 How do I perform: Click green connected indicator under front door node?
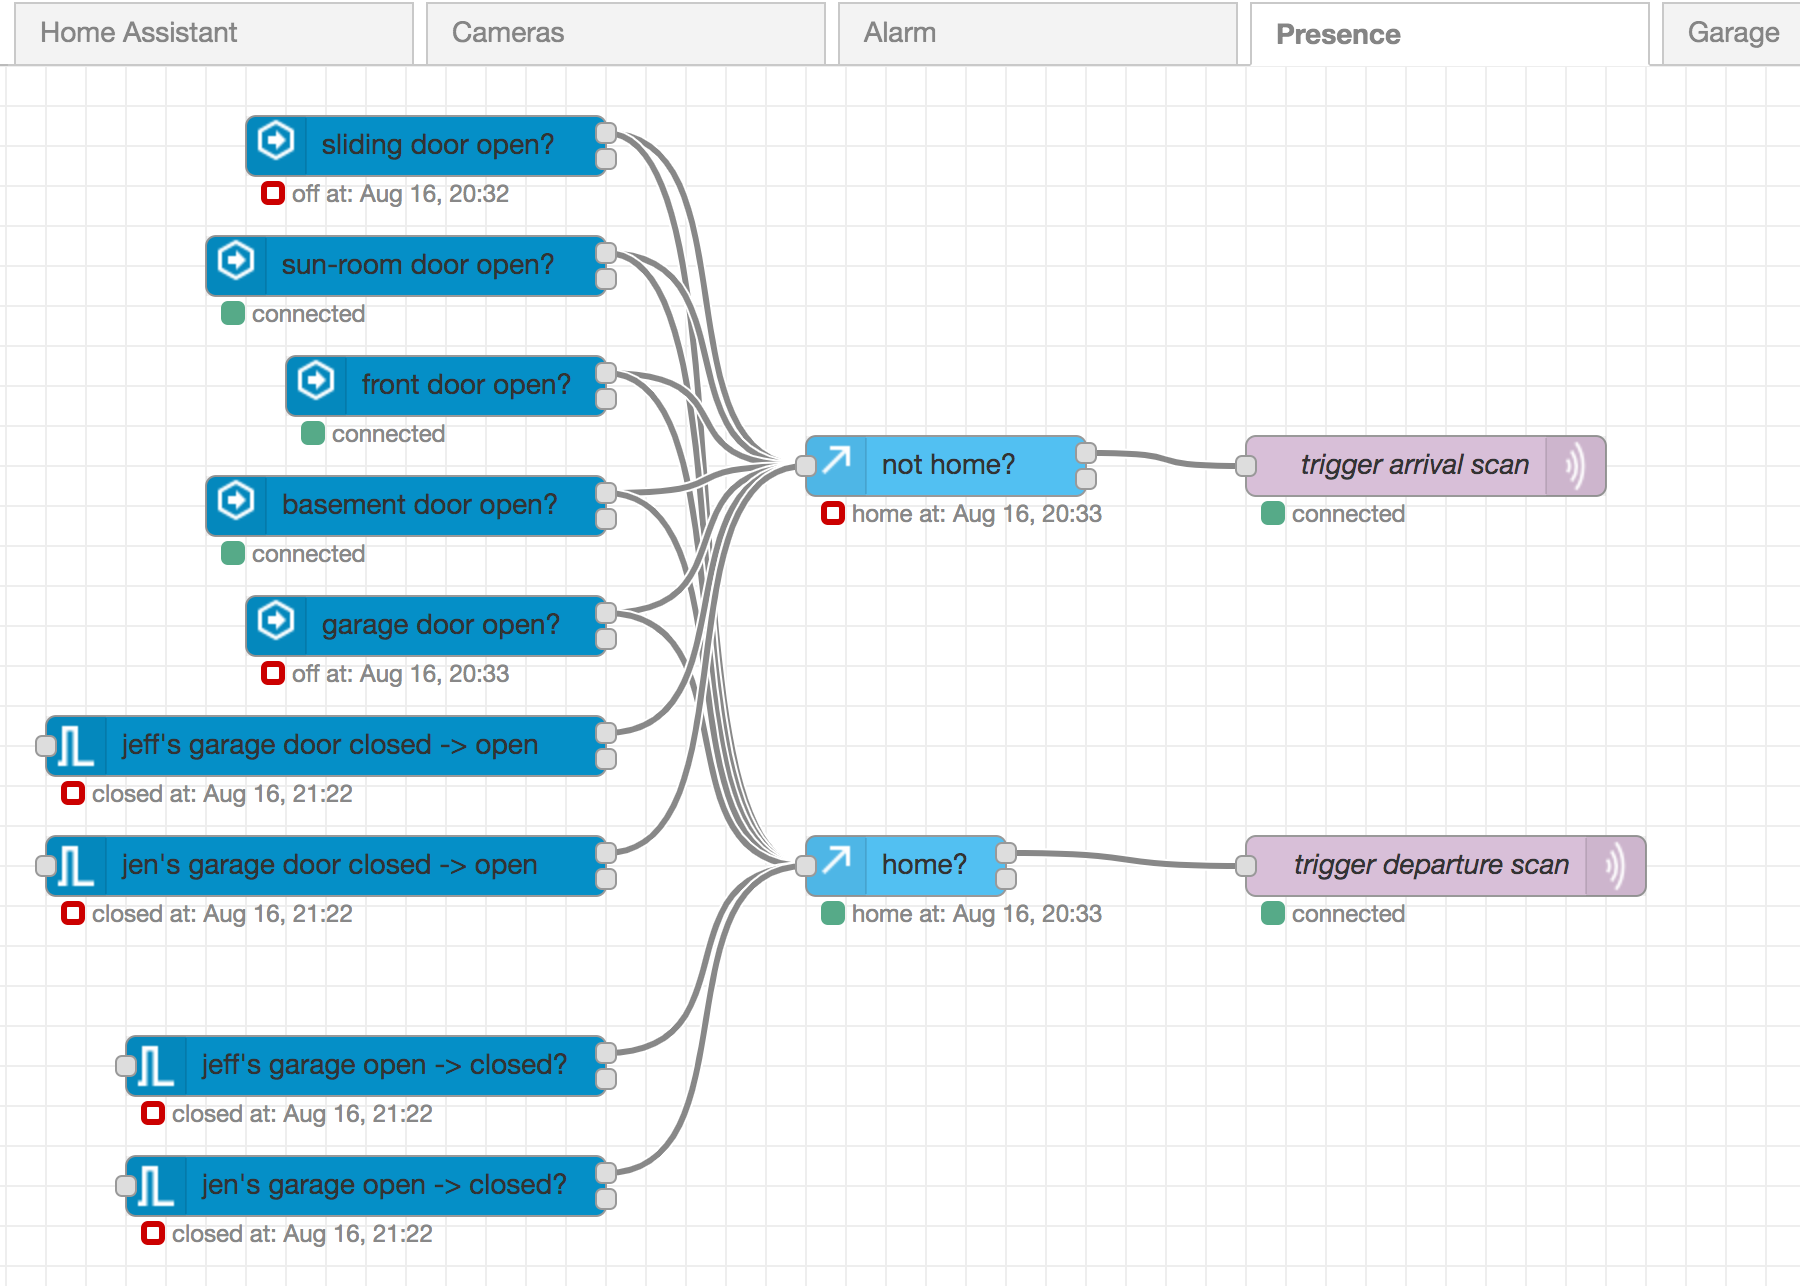click(x=313, y=433)
